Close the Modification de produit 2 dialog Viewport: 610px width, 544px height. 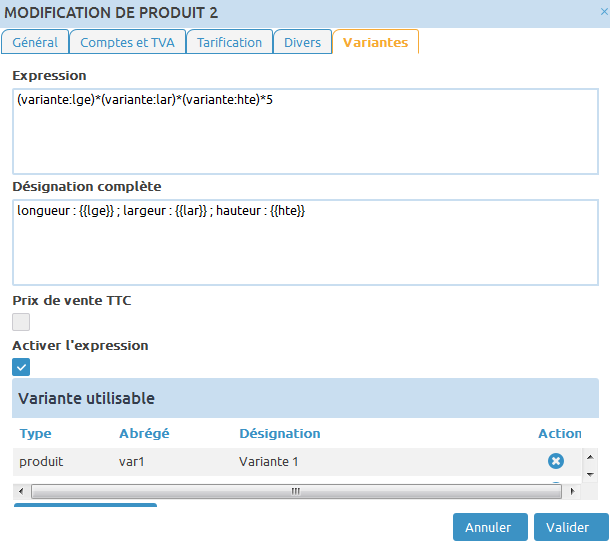603,12
